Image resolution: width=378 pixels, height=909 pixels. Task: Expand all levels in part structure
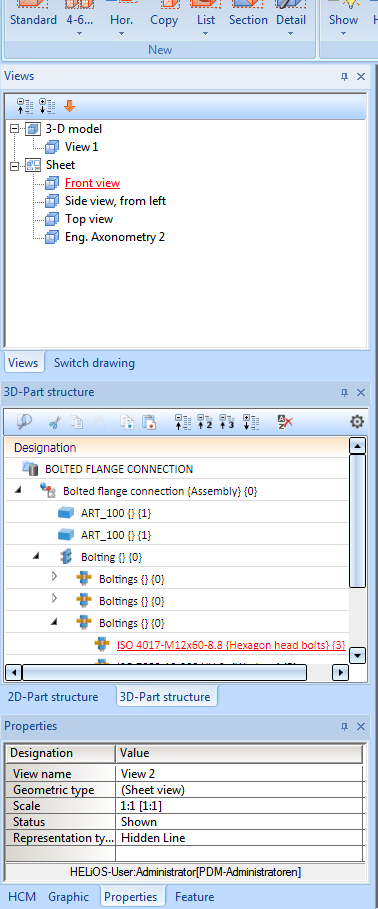[x=251, y=422]
